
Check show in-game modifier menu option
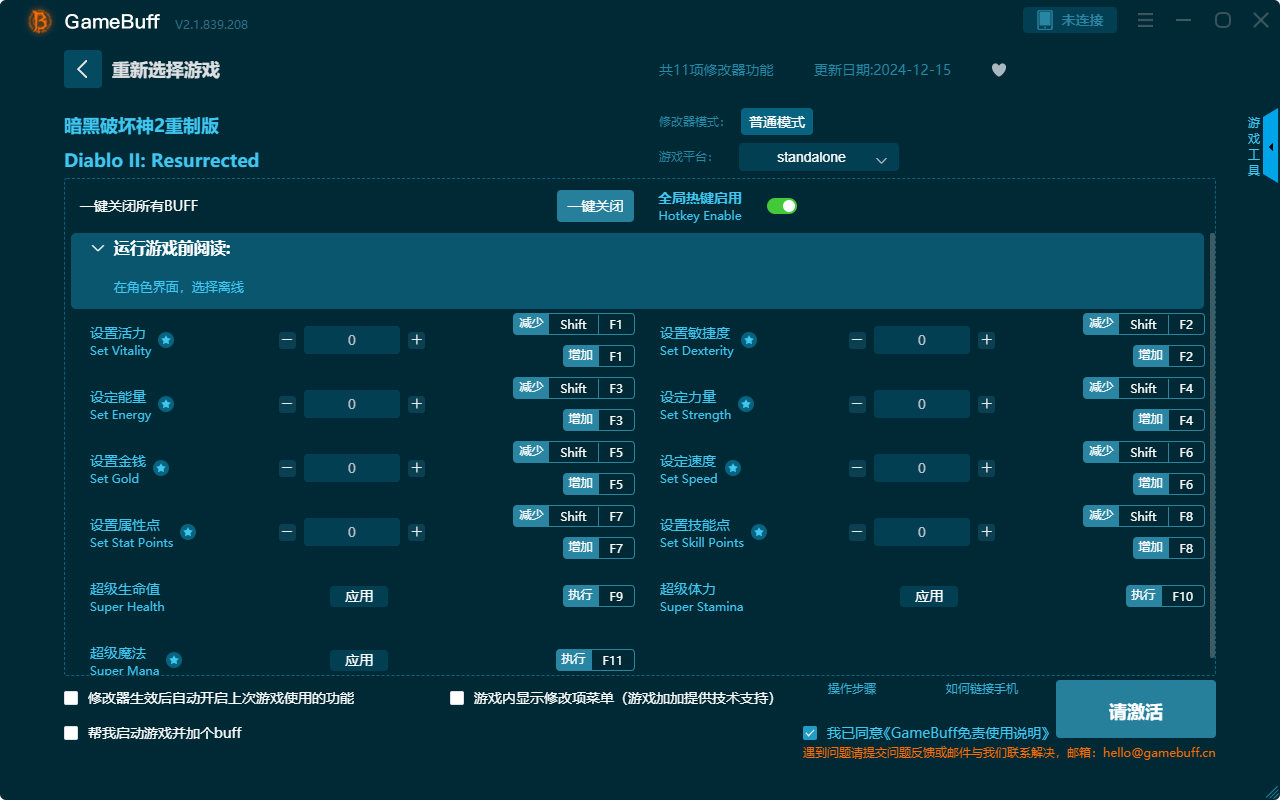pos(457,698)
